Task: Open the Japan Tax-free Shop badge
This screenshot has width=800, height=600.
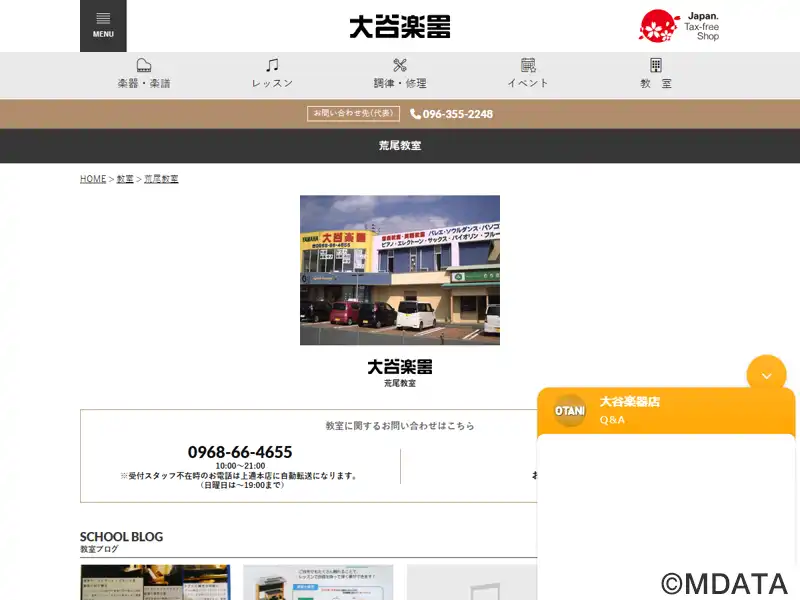Action: coord(679,26)
